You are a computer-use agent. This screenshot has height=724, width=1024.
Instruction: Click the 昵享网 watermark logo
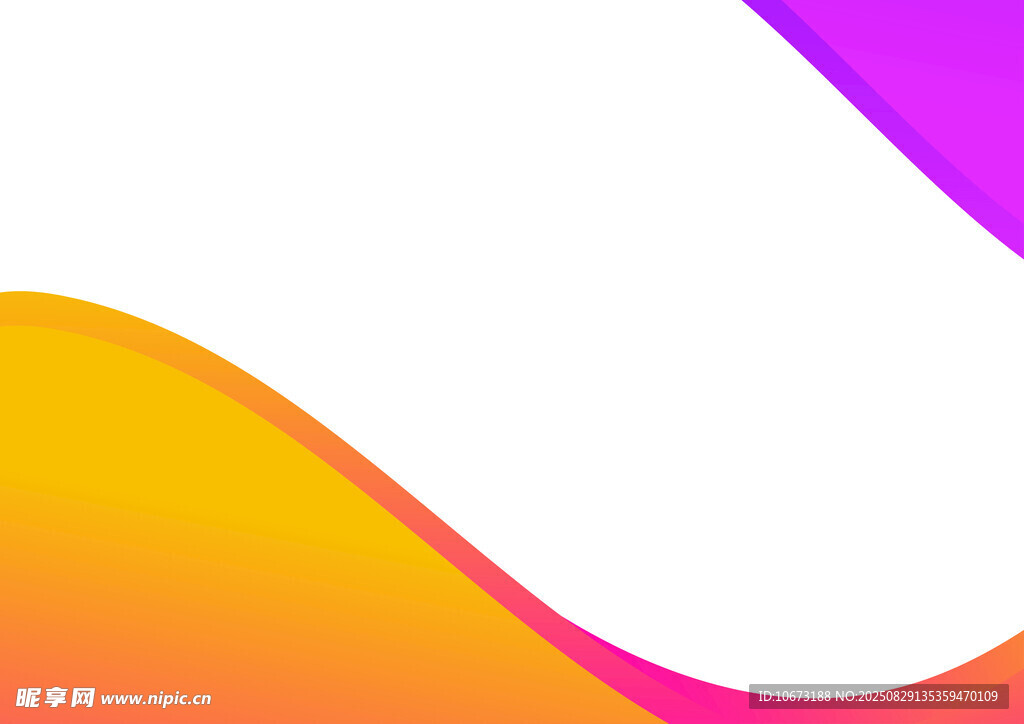55,697
